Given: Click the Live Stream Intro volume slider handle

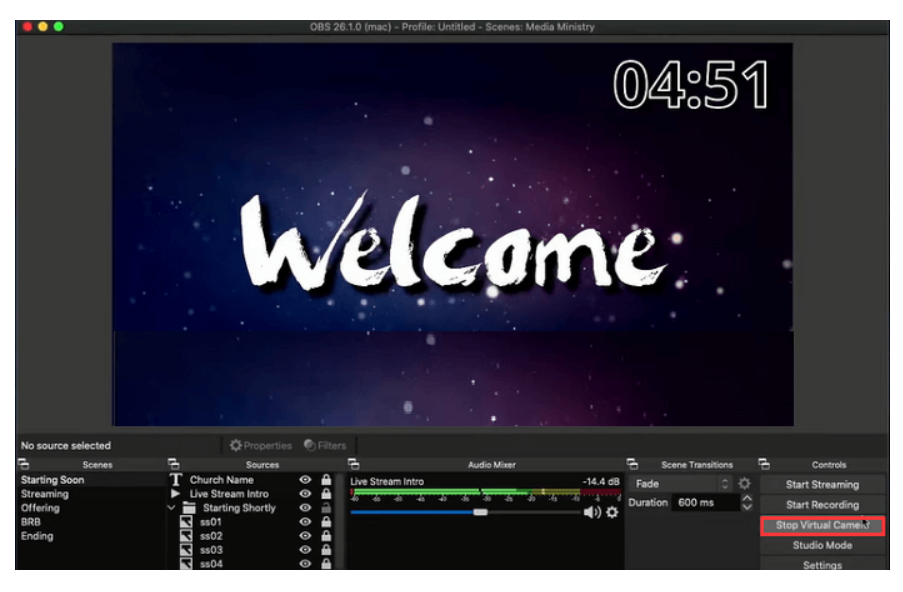Looking at the screenshot, I should 480,512.
